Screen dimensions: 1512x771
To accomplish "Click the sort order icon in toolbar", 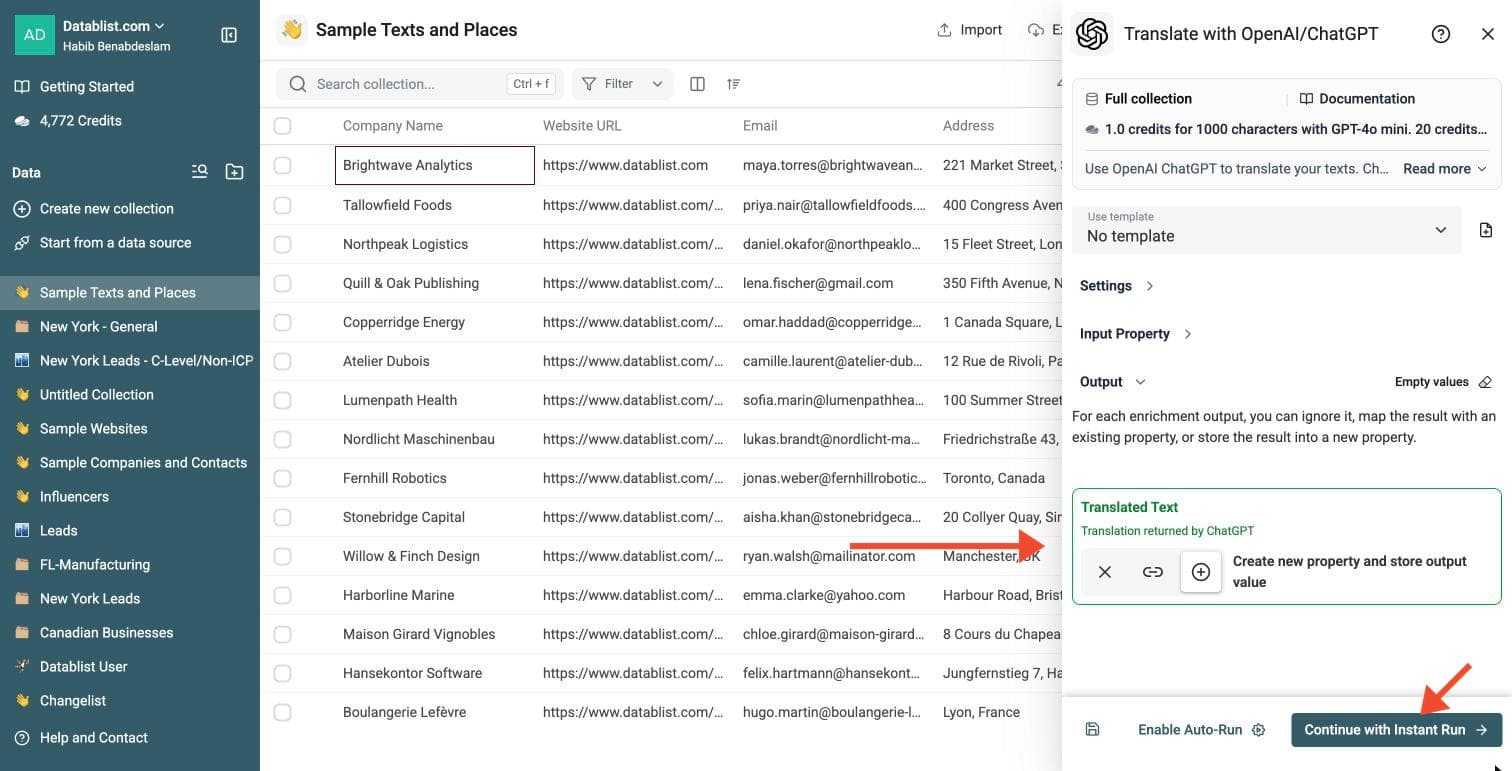I will pos(733,84).
